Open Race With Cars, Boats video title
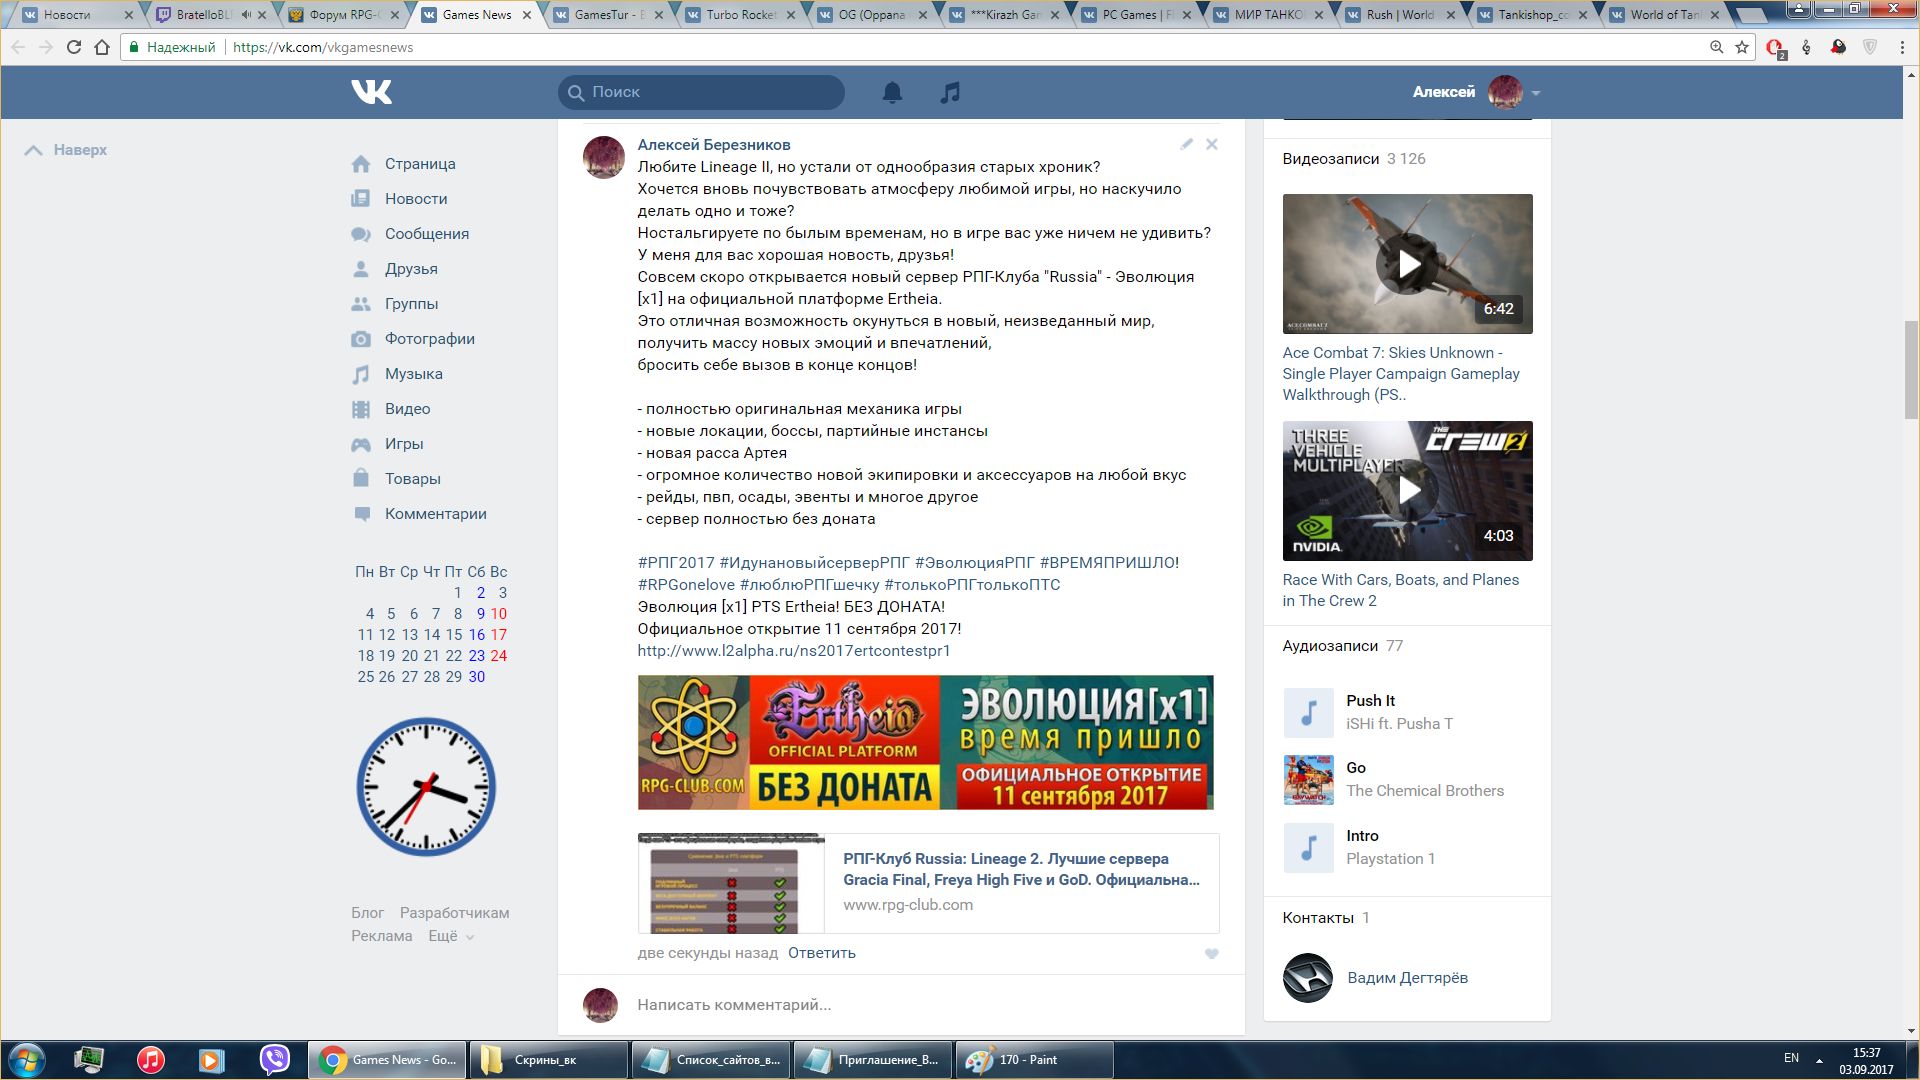This screenshot has width=1920, height=1080. 1401,590
